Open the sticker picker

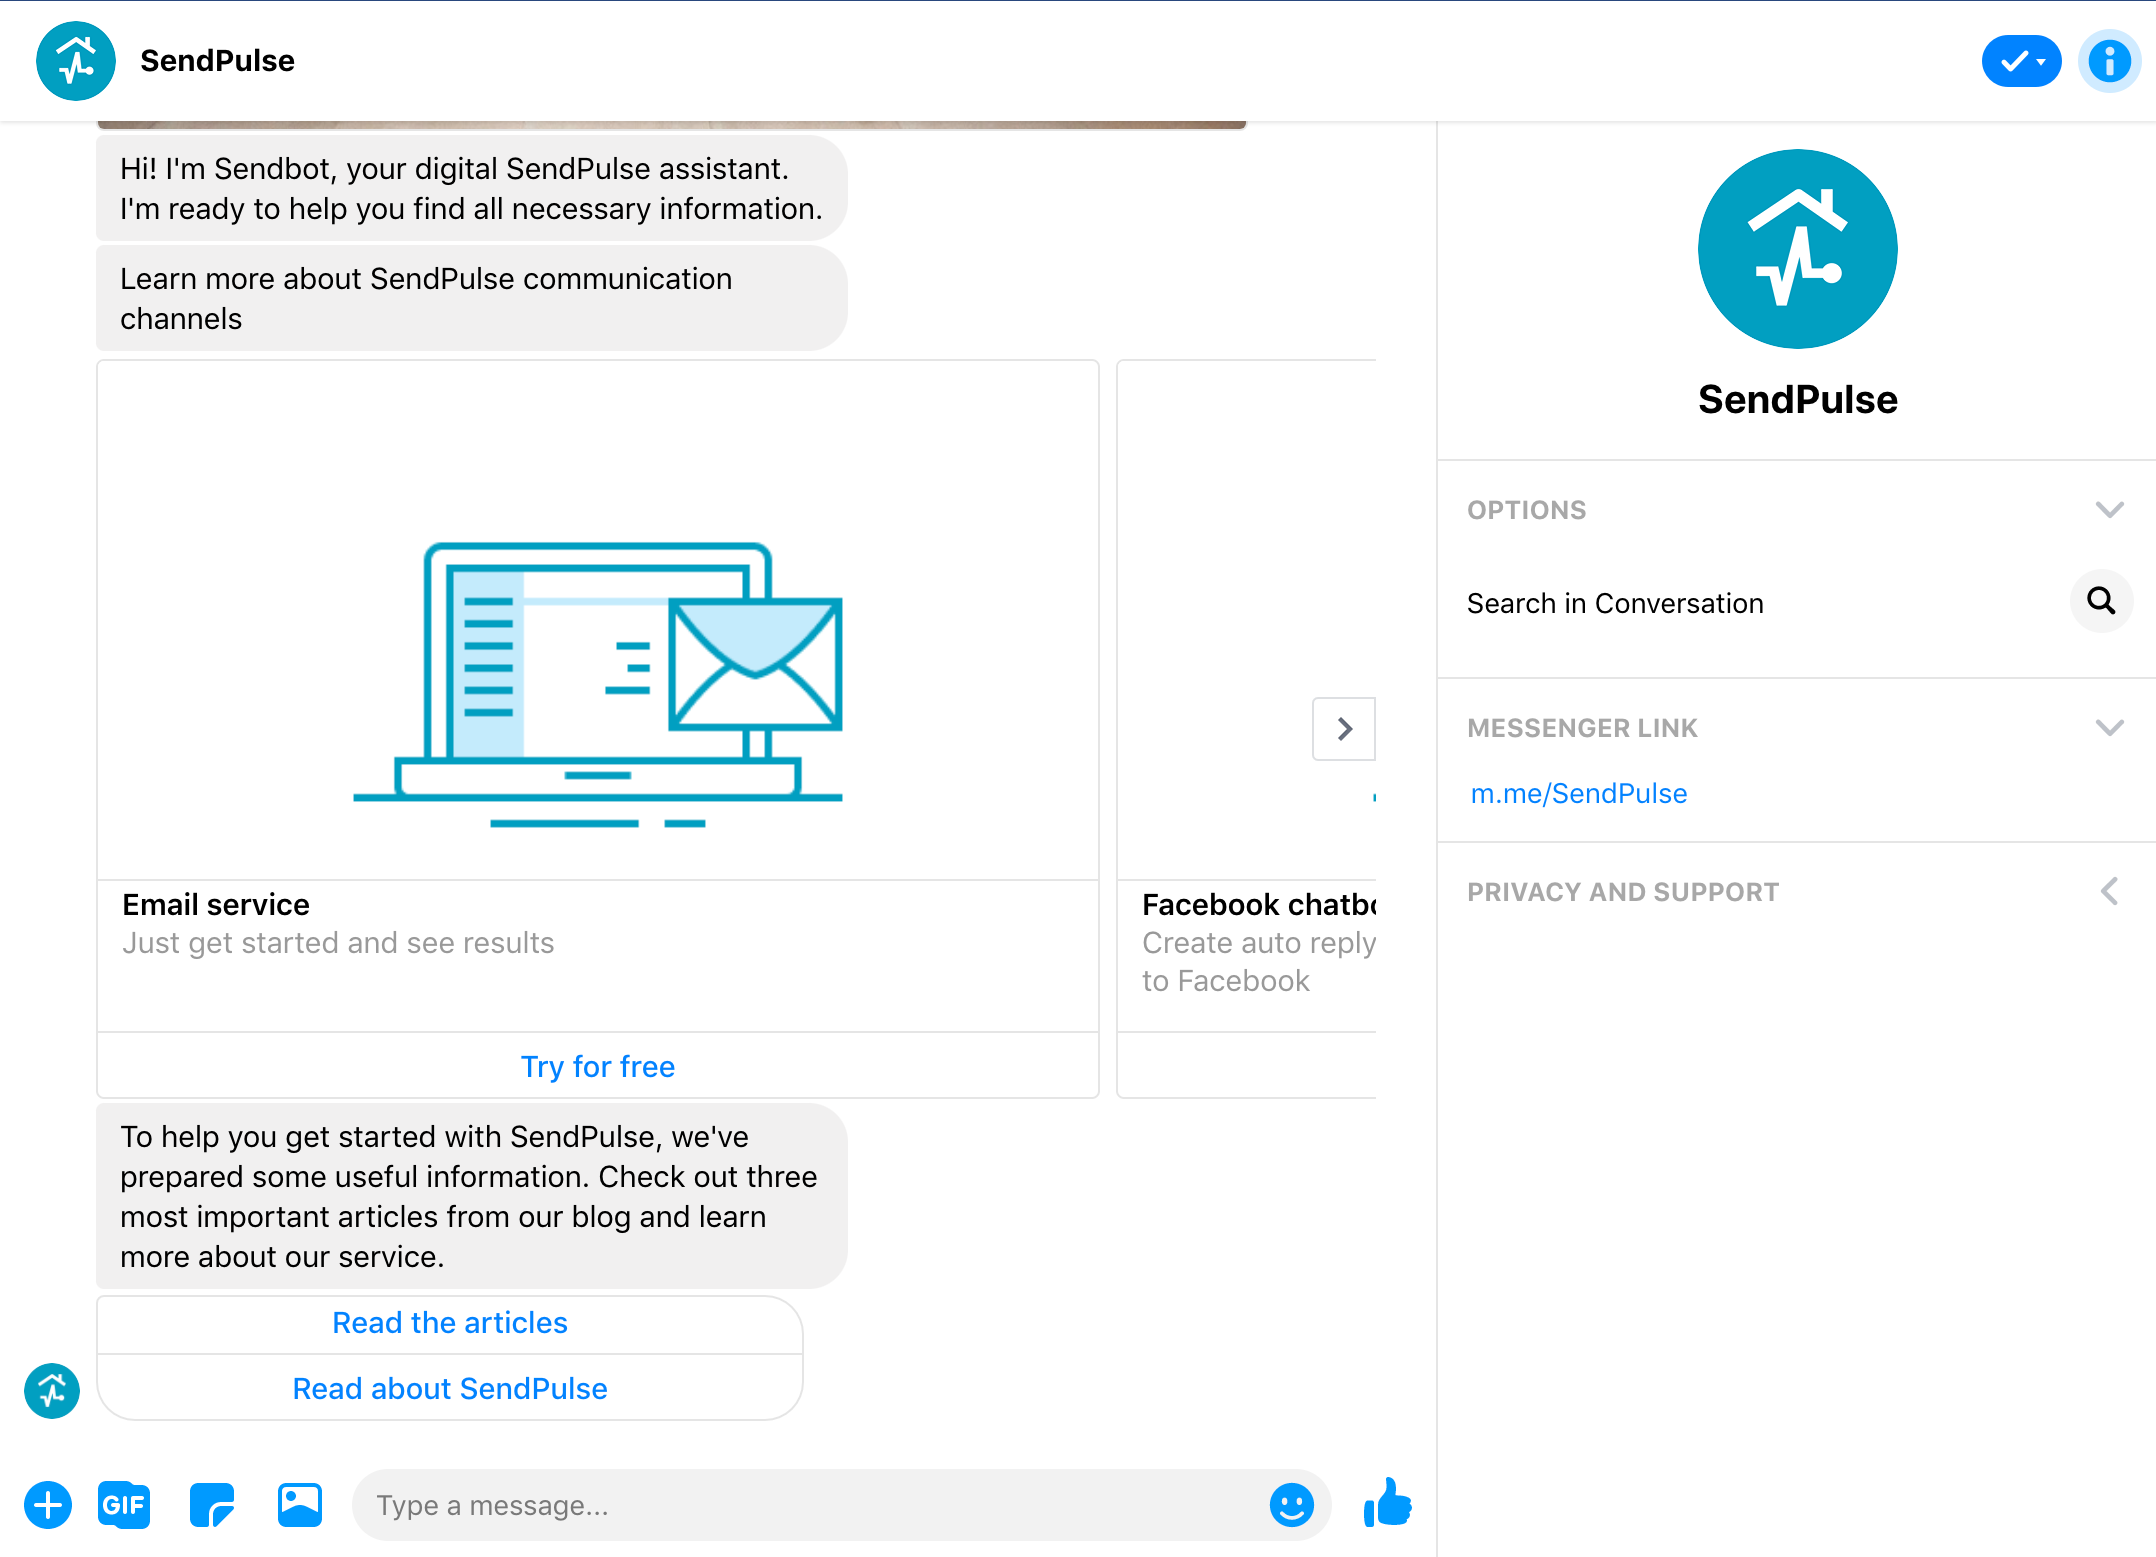pyautogui.click(x=212, y=1504)
